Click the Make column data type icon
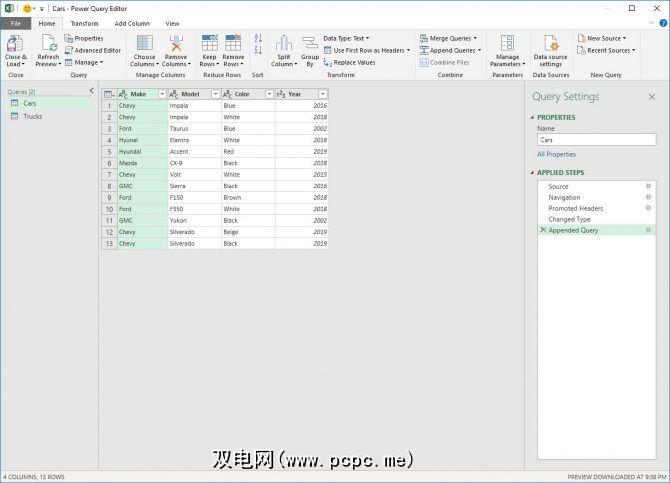The width and height of the screenshot is (670, 483). 123,94
